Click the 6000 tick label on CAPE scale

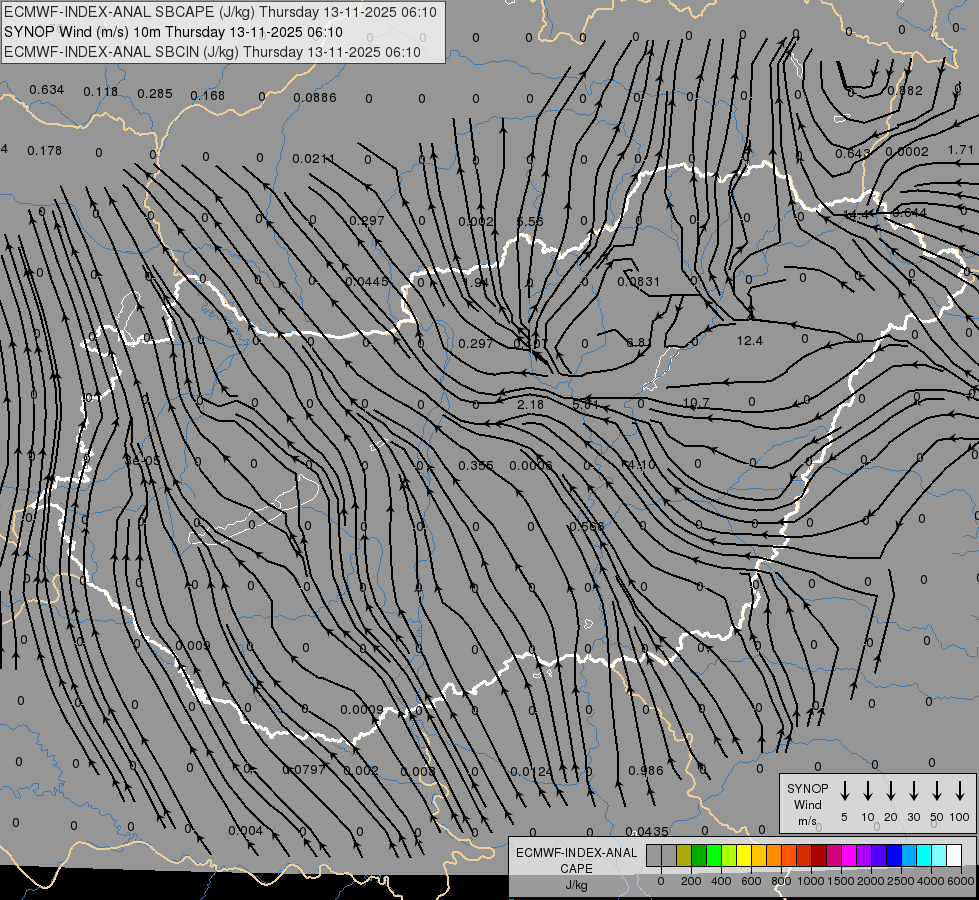(x=960, y=881)
